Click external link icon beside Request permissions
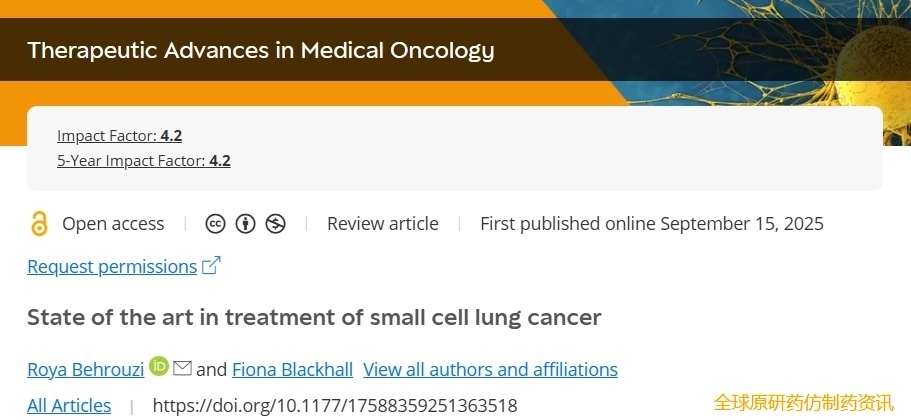Image resolution: width=911 pixels, height=420 pixels. 211,266
